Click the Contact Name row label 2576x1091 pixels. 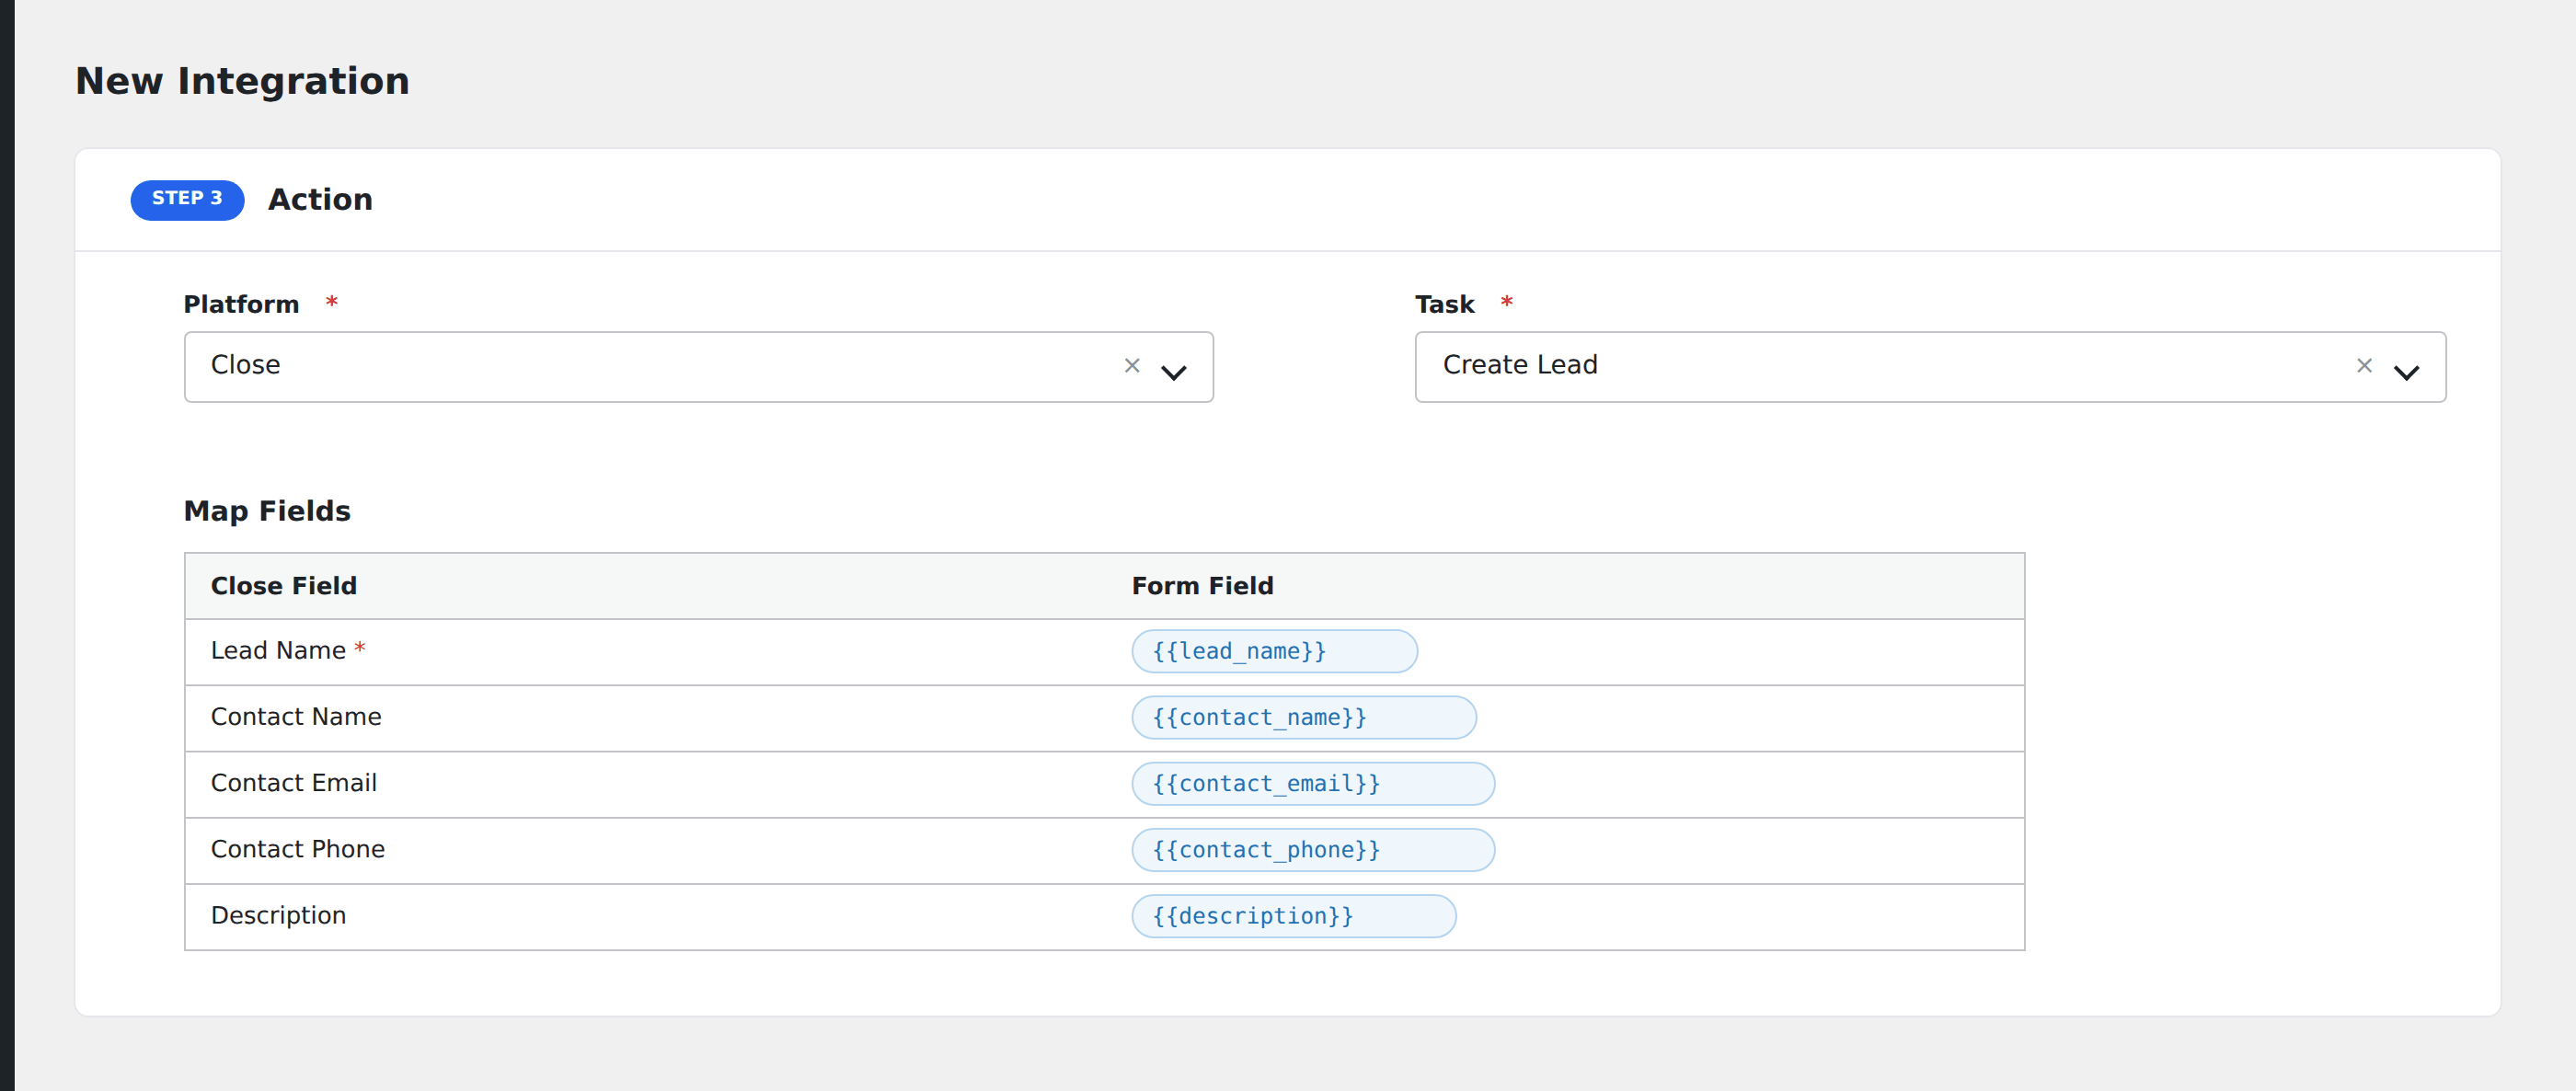[296, 716]
